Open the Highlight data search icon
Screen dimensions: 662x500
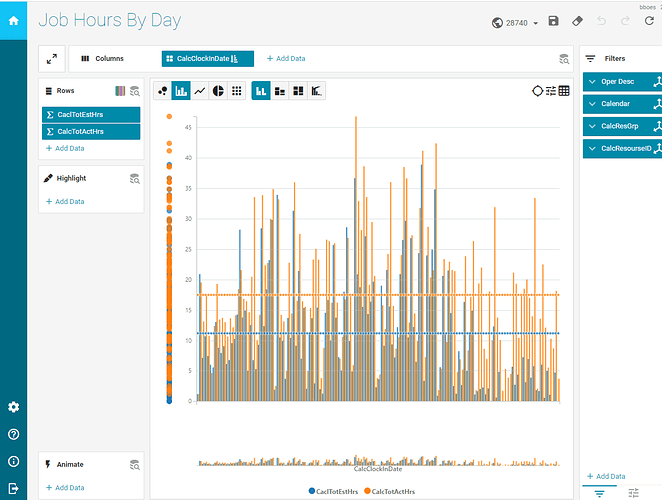tap(135, 179)
